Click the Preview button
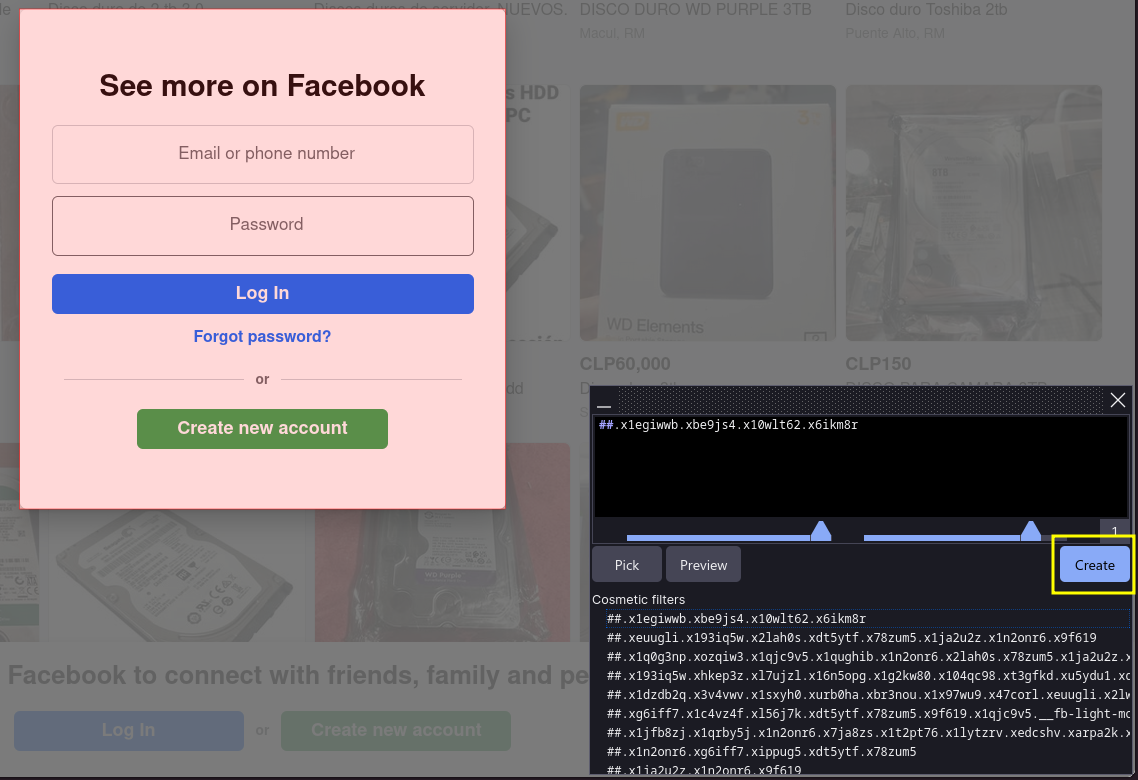Image resolution: width=1138 pixels, height=780 pixels. click(703, 565)
